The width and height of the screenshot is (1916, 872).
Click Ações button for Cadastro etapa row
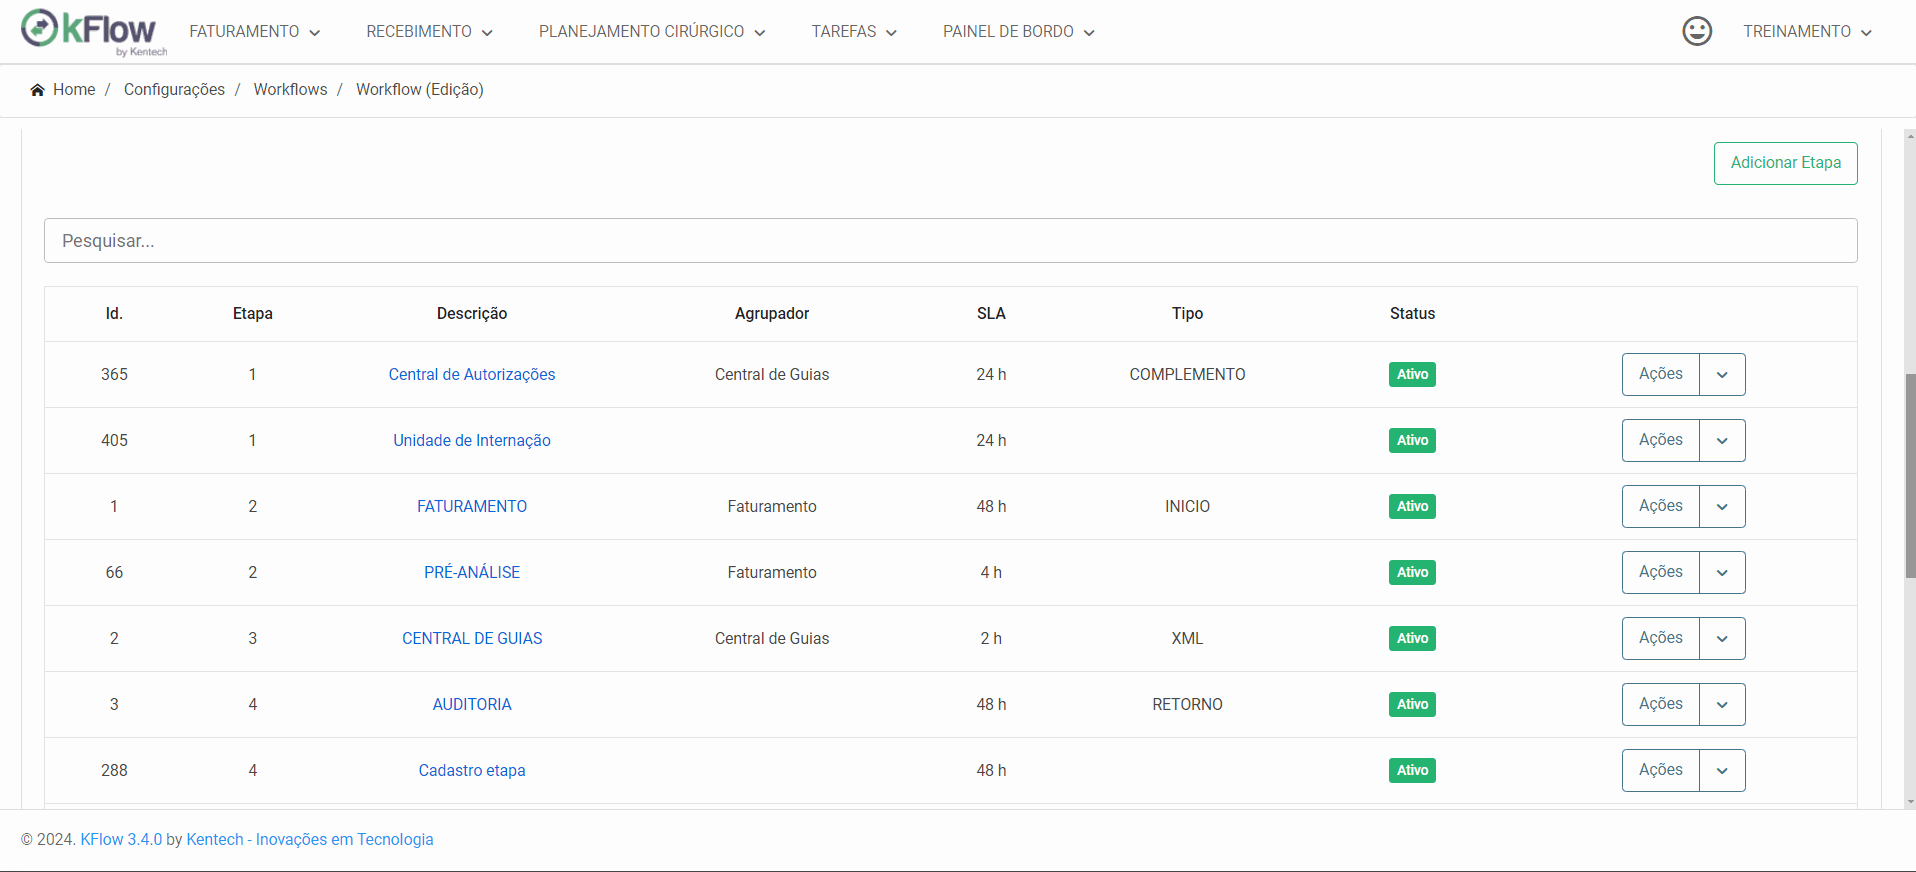1660,770
